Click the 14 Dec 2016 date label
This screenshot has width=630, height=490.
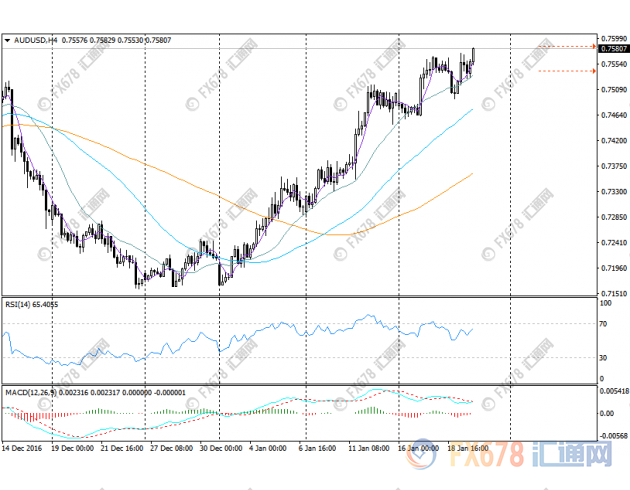(22, 449)
